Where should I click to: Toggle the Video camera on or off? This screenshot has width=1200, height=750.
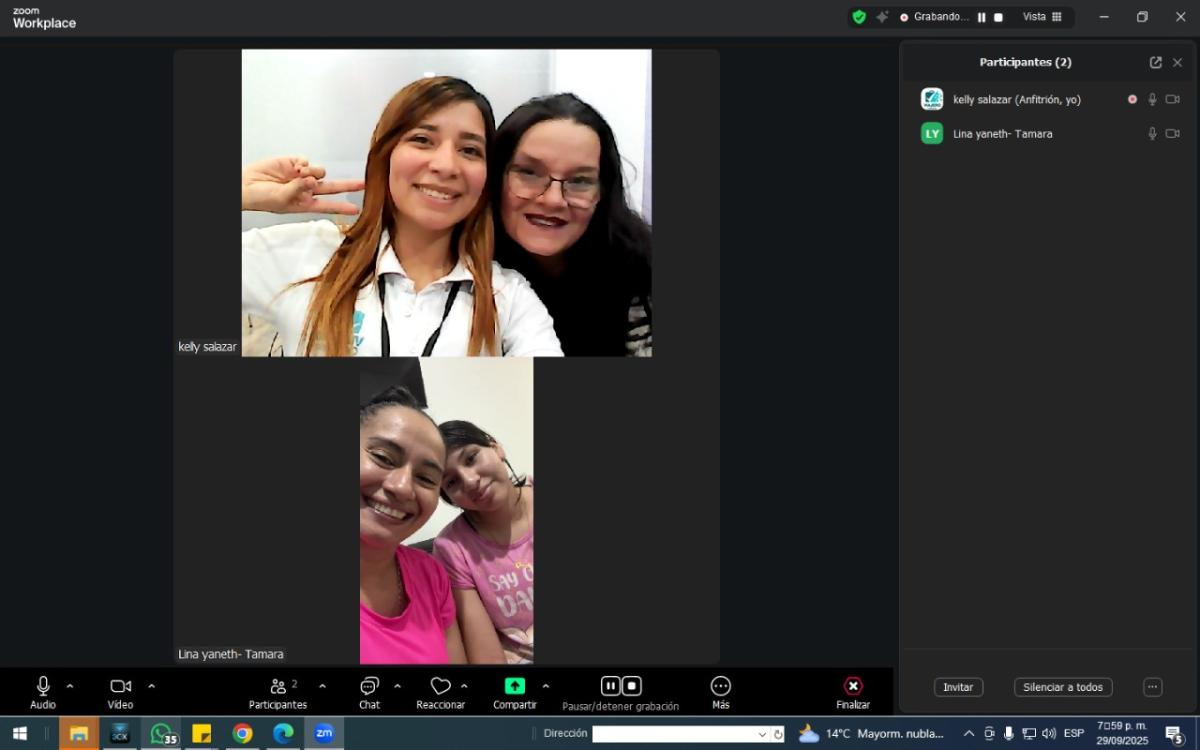click(x=120, y=686)
